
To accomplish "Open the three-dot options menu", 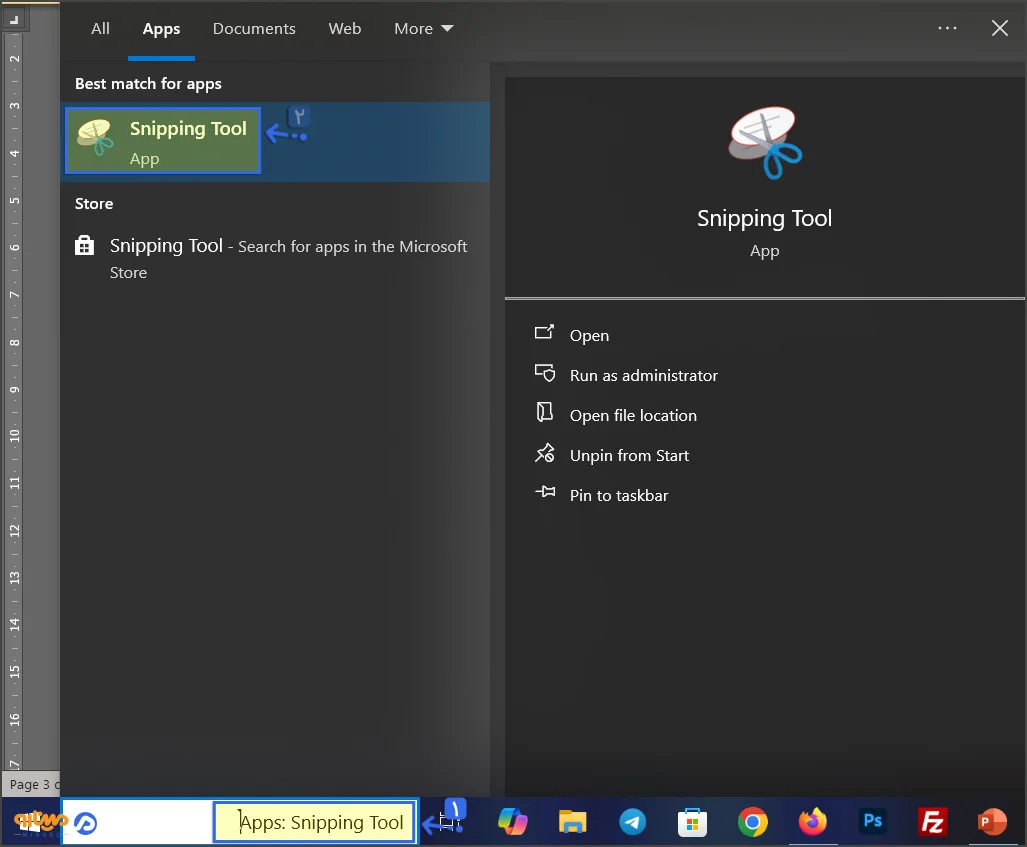I will (947, 28).
